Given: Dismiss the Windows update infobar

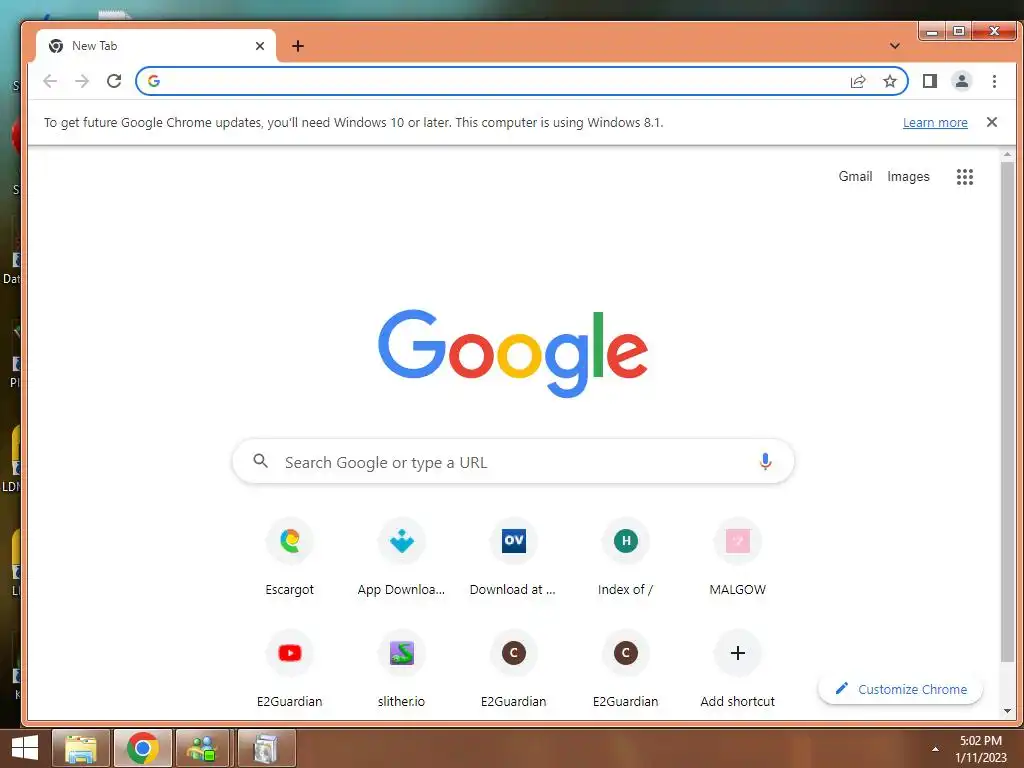Looking at the screenshot, I should pyautogui.click(x=991, y=122).
